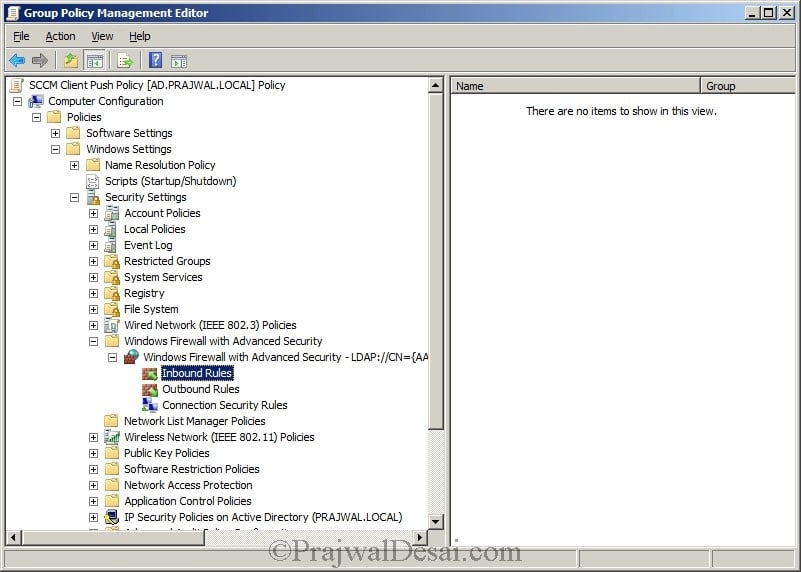Click the tree pane scroll-down arrow

(x=435, y=522)
